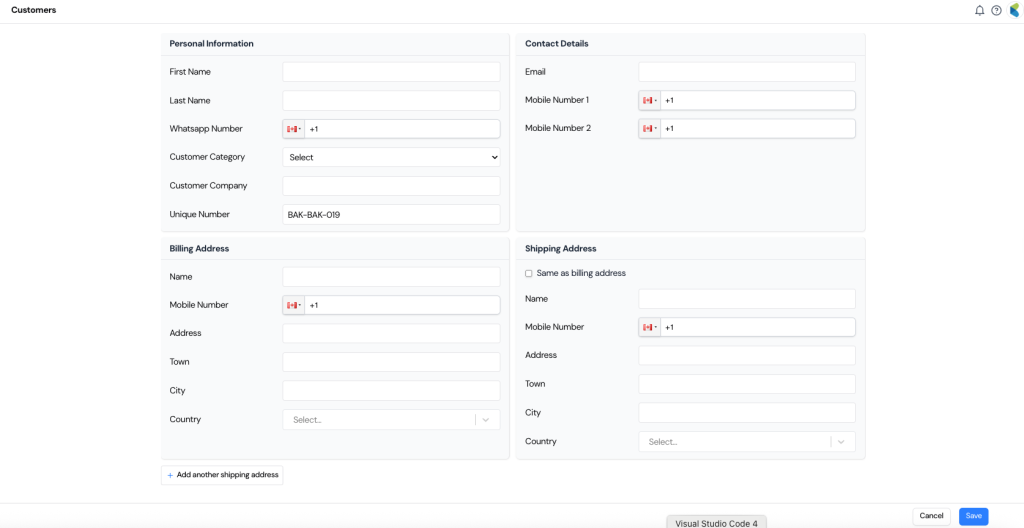Click the Save button
Screen dimensions: 1024x528
tap(973, 516)
